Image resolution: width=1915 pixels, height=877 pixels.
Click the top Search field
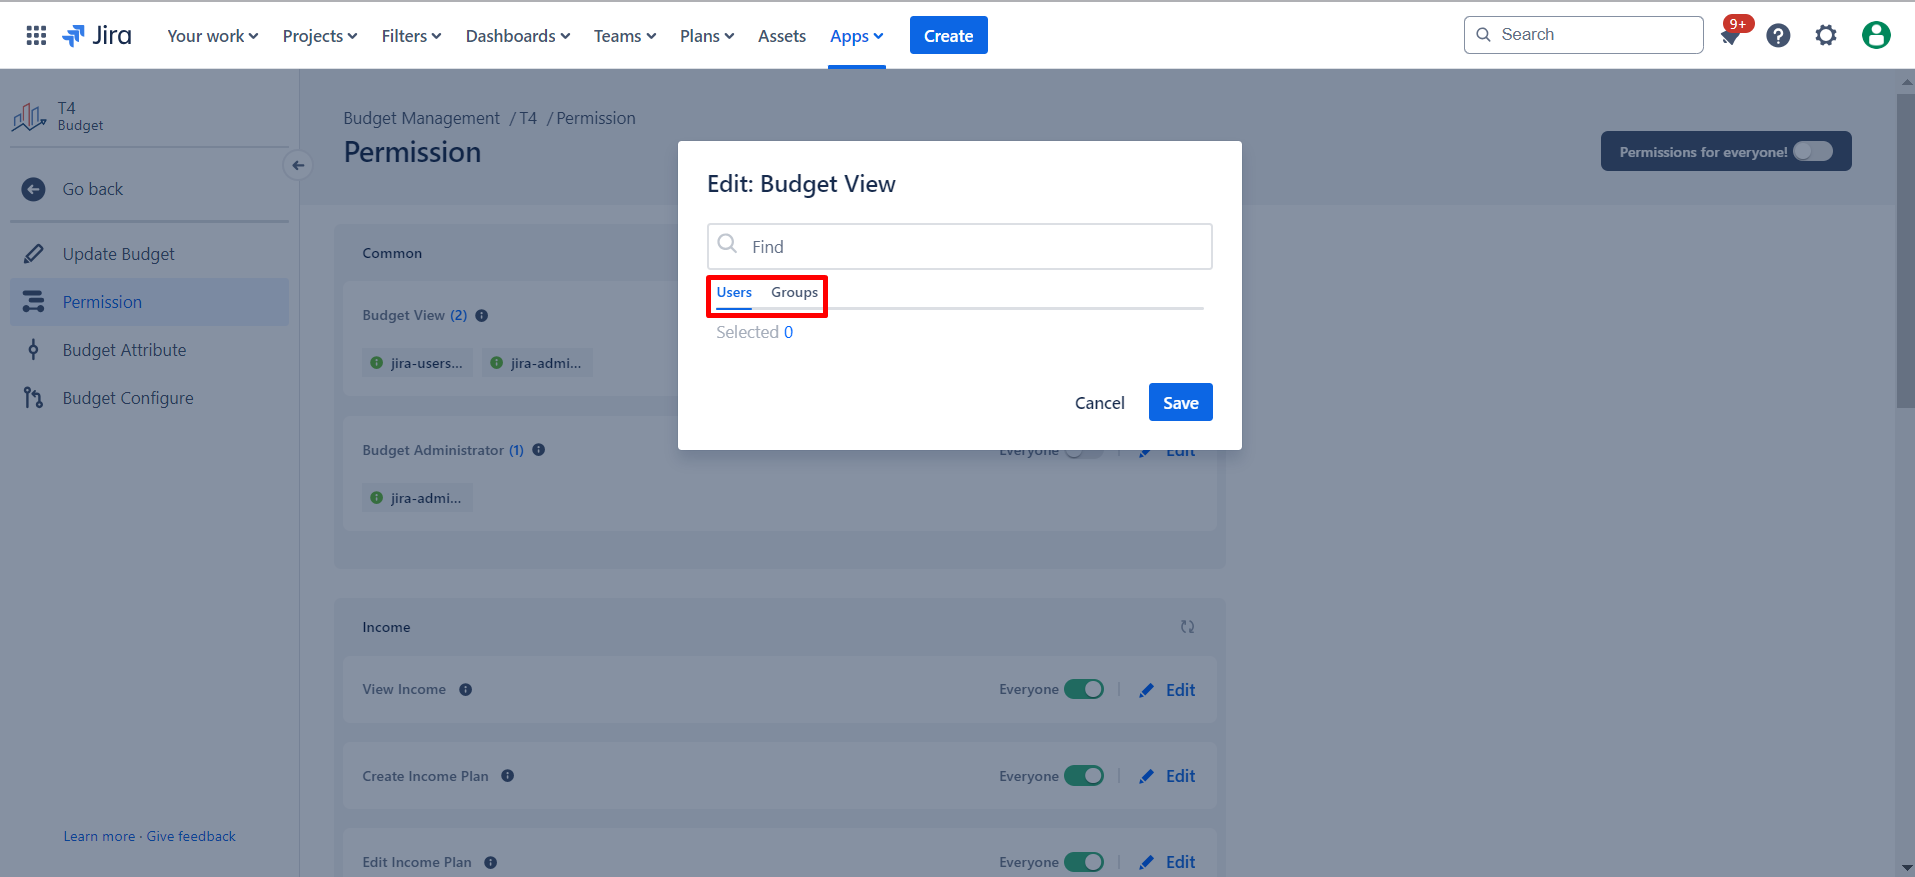pyautogui.click(x=1583, y=35)
